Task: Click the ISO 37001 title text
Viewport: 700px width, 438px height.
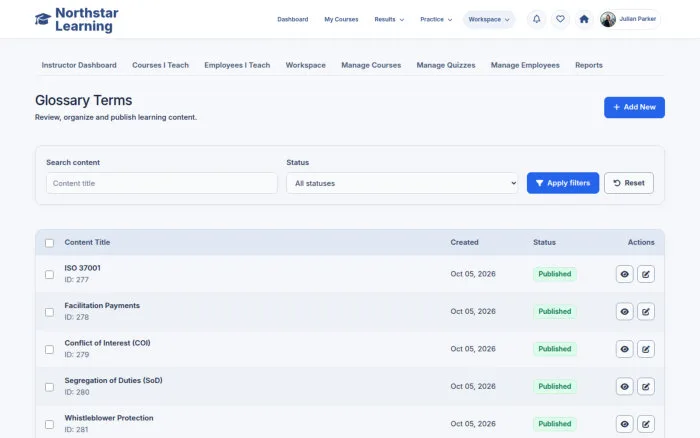Action: (x=83, y=268)
